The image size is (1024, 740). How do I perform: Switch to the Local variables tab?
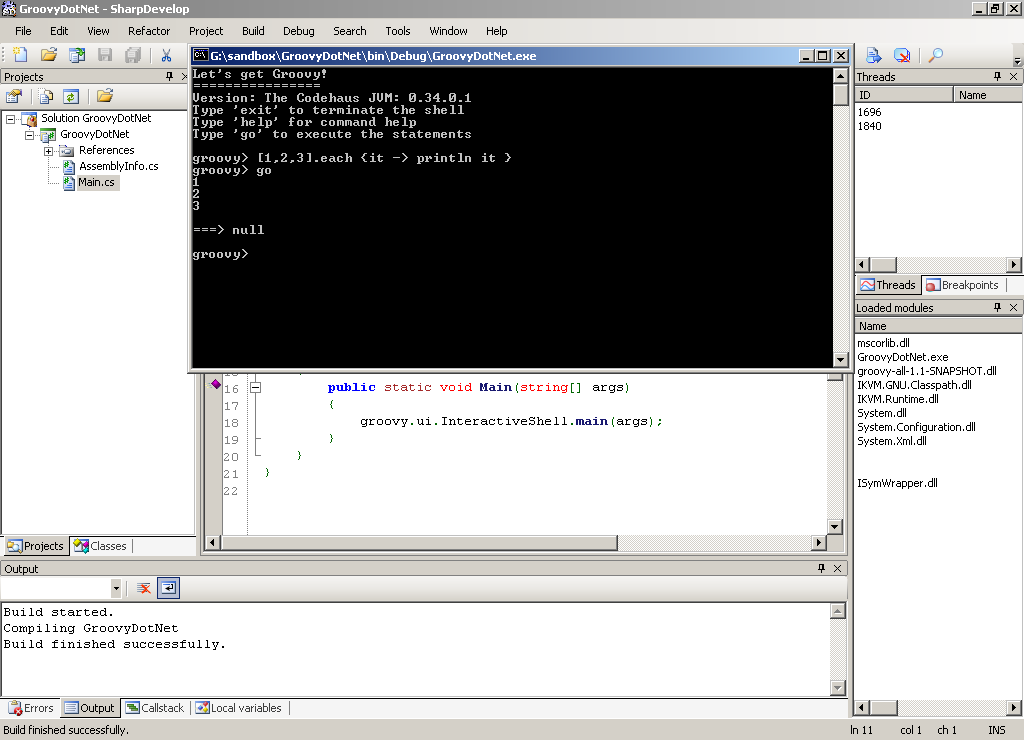[x=239, y=708]
